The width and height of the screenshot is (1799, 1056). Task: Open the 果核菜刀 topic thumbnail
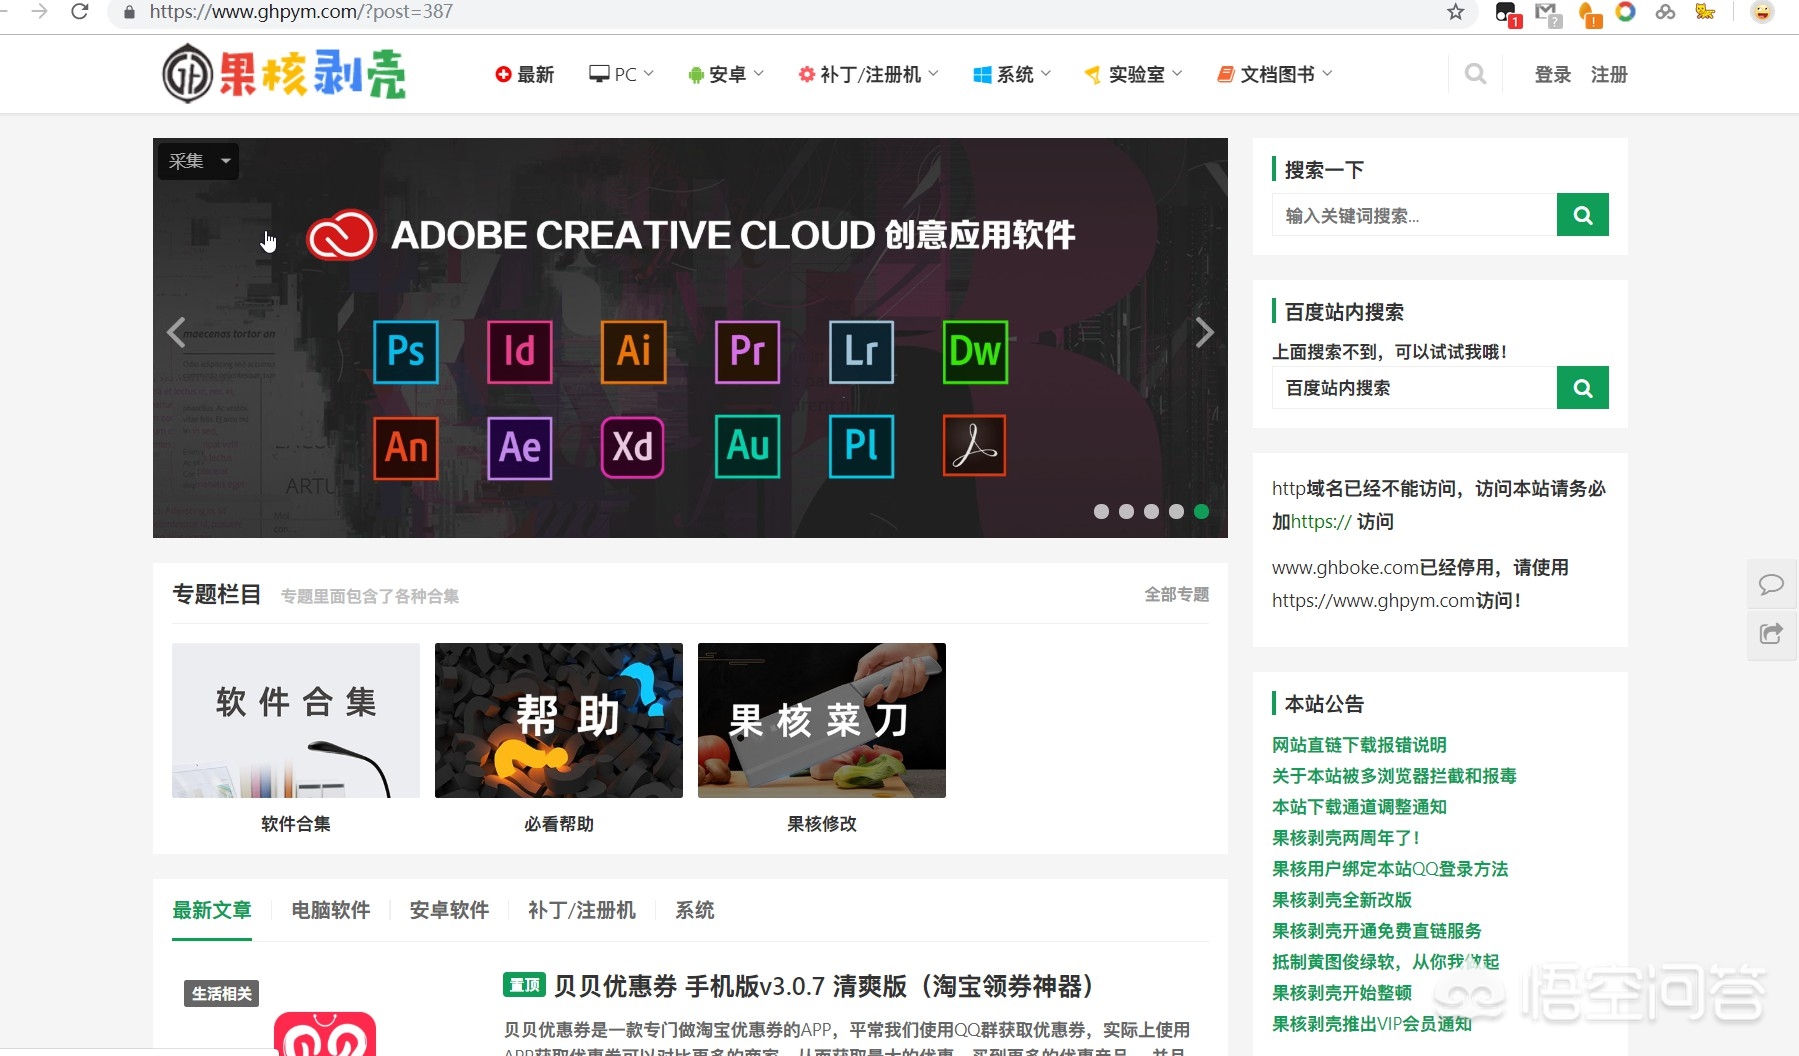(x=822, y=720)
